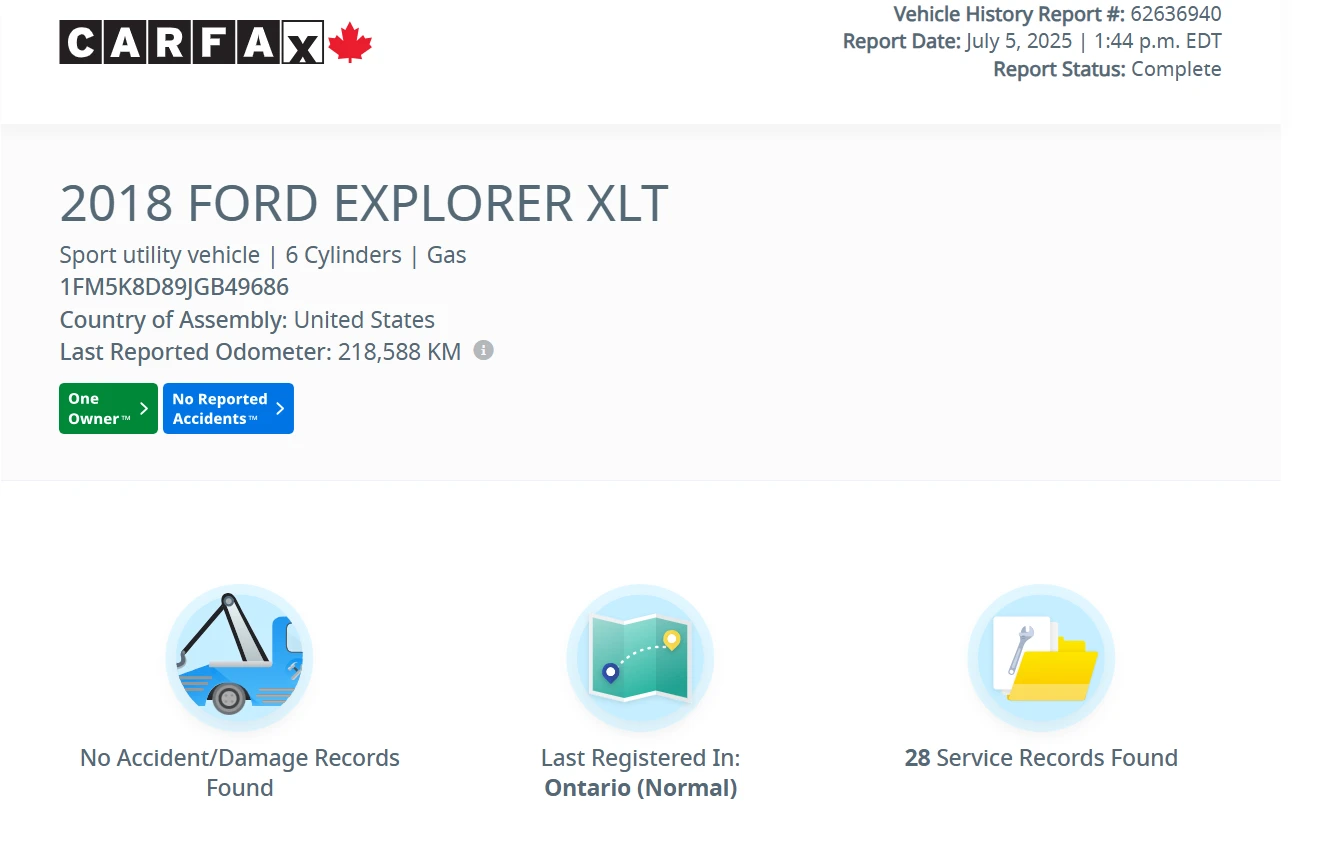The height and width of the screenshot is (845, 1321).
Task: Expand the chevron on One Owner badge
Action: pos(144,408)
